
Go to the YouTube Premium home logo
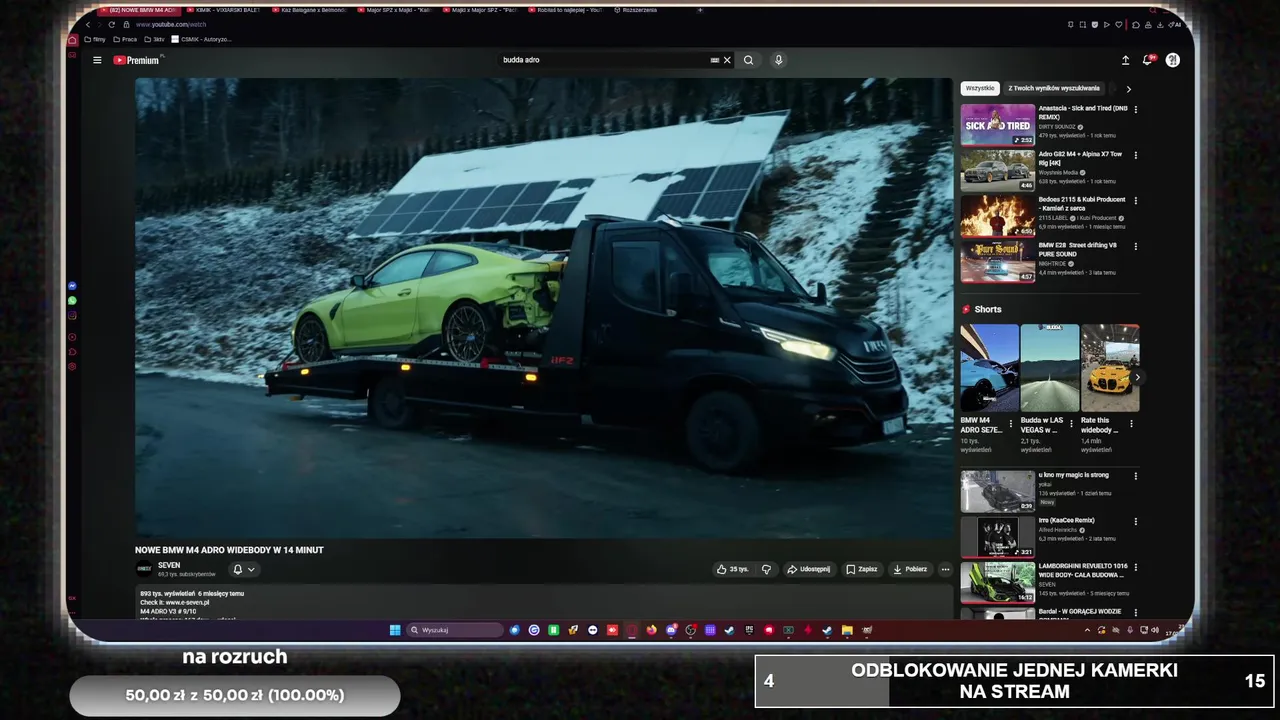[x=136, y=60]
